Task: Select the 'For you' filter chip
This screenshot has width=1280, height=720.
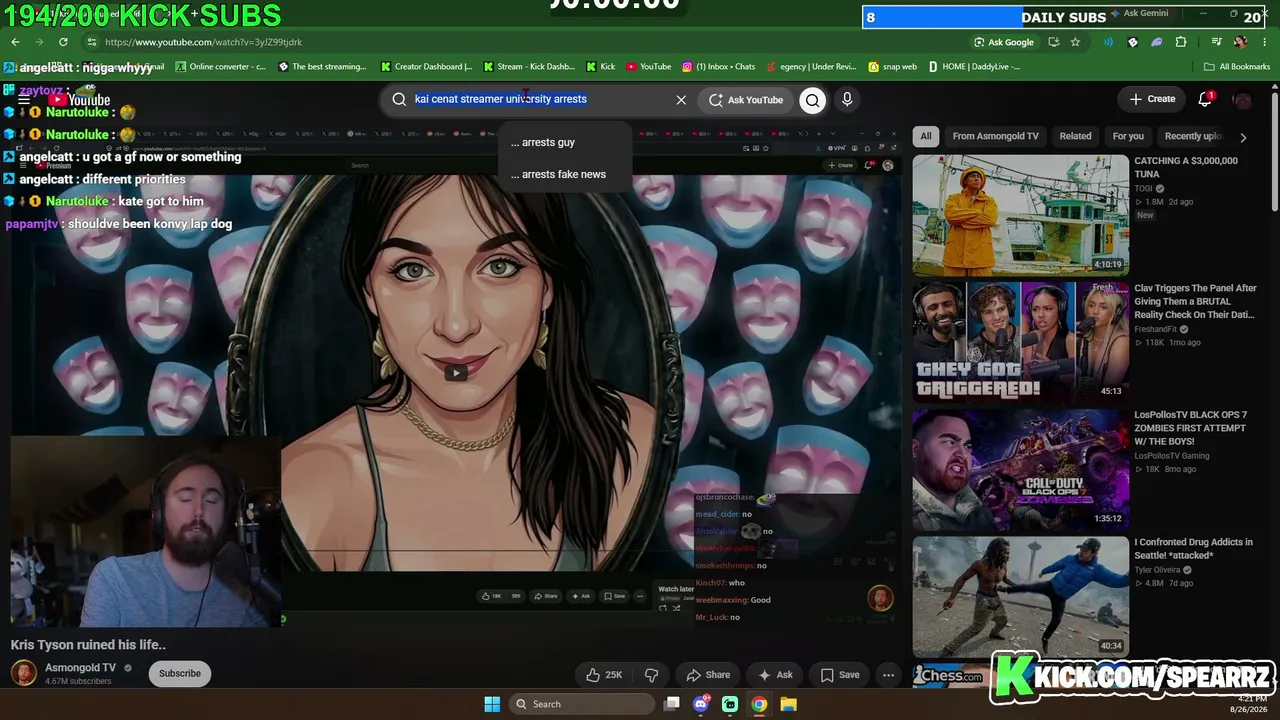Action: tap(1128, 136)
